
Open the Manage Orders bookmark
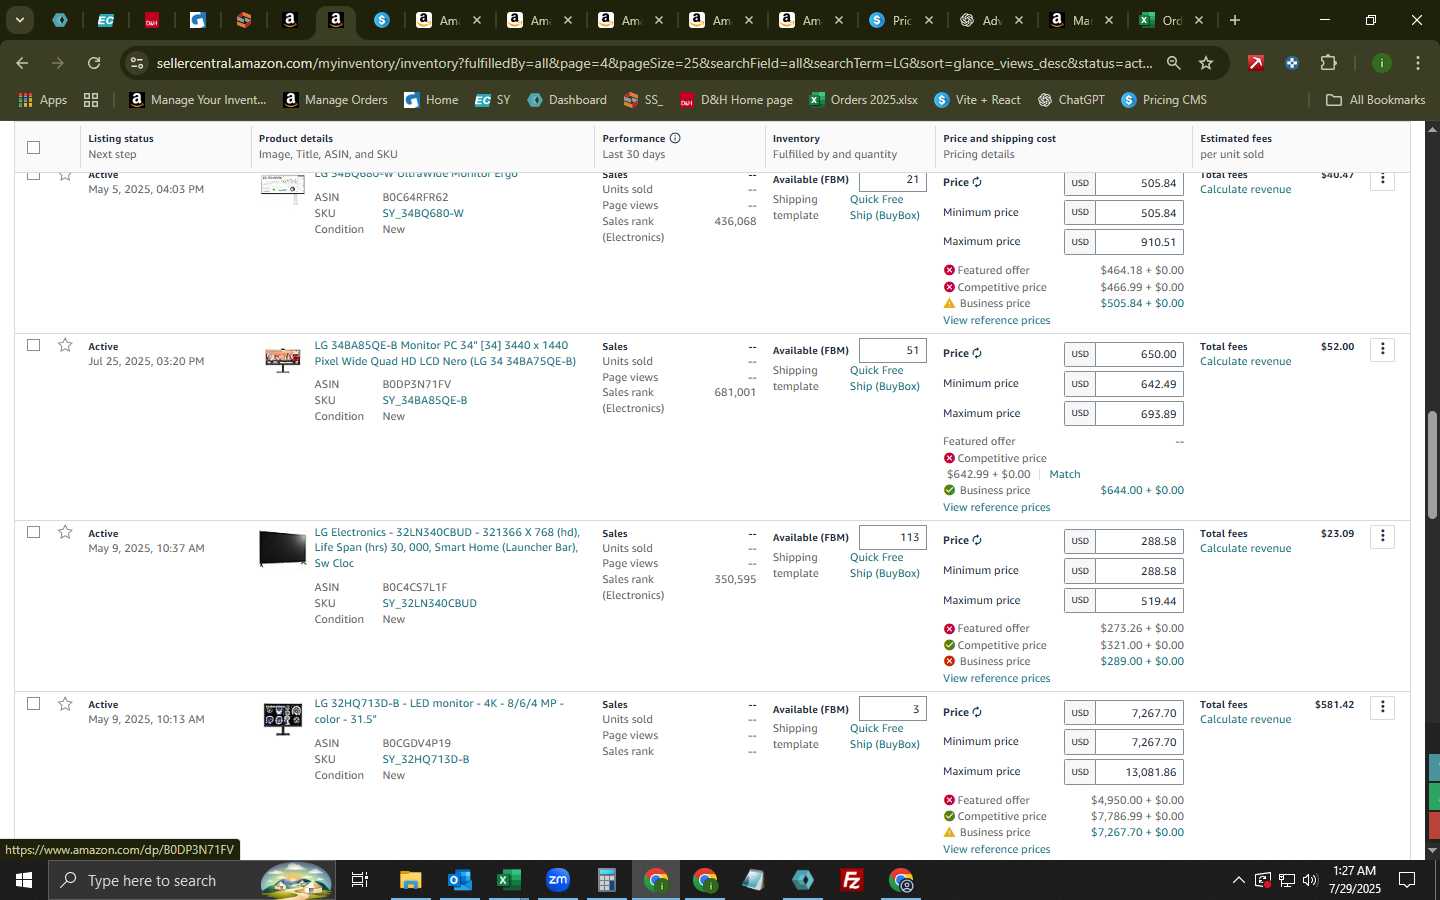(336, 100)
